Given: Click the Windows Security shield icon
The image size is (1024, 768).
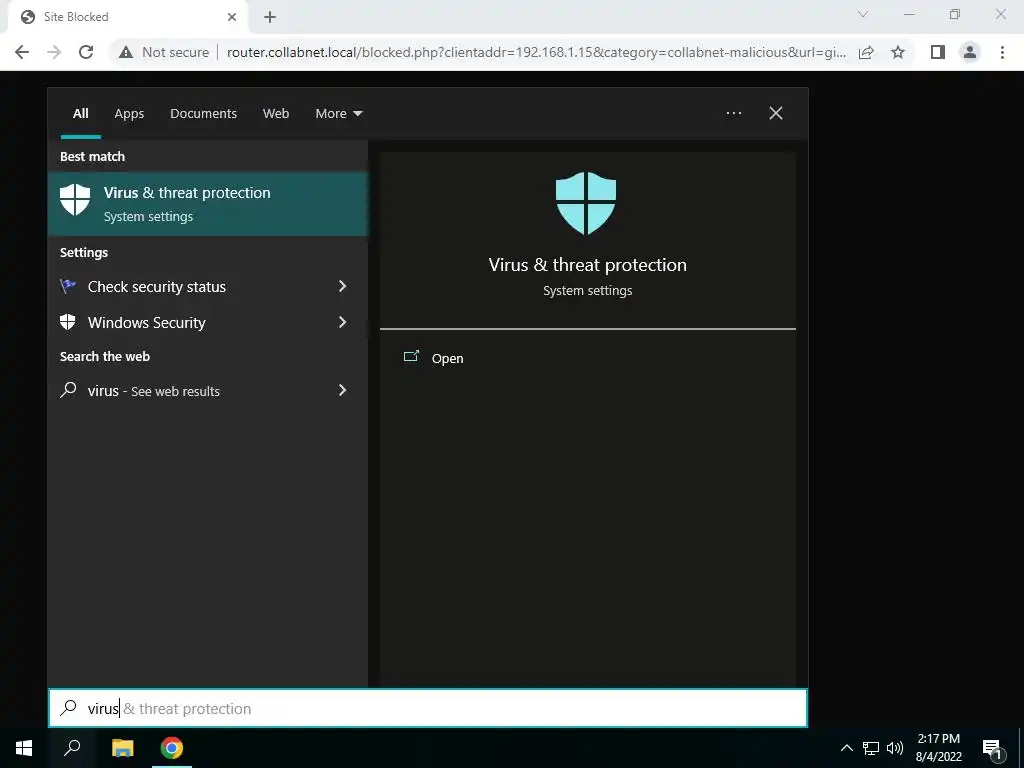Looking at the screenshot, I should [68, 322].
